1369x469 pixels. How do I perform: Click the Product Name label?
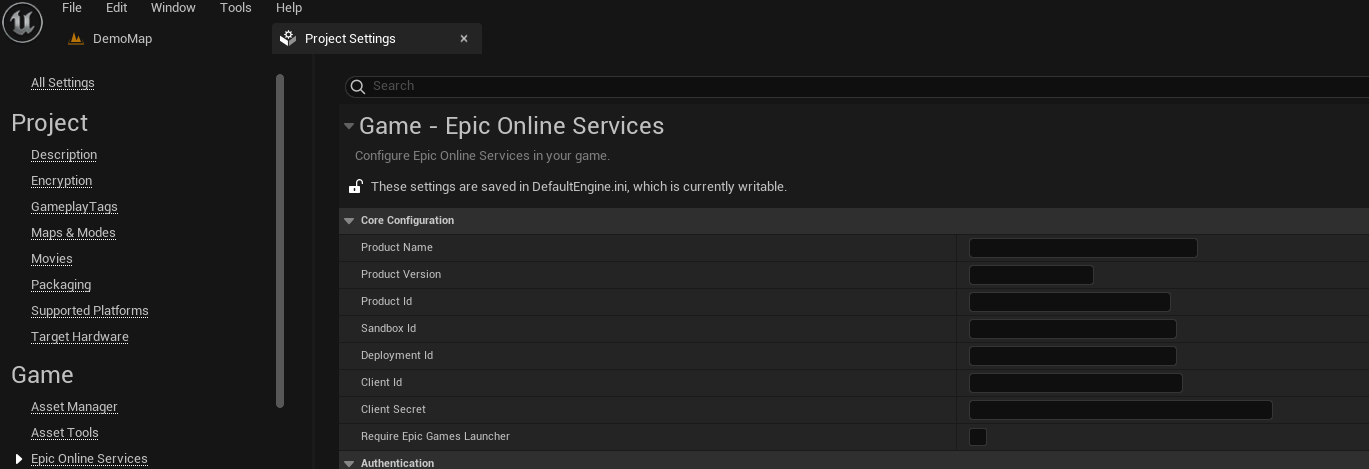397,248
